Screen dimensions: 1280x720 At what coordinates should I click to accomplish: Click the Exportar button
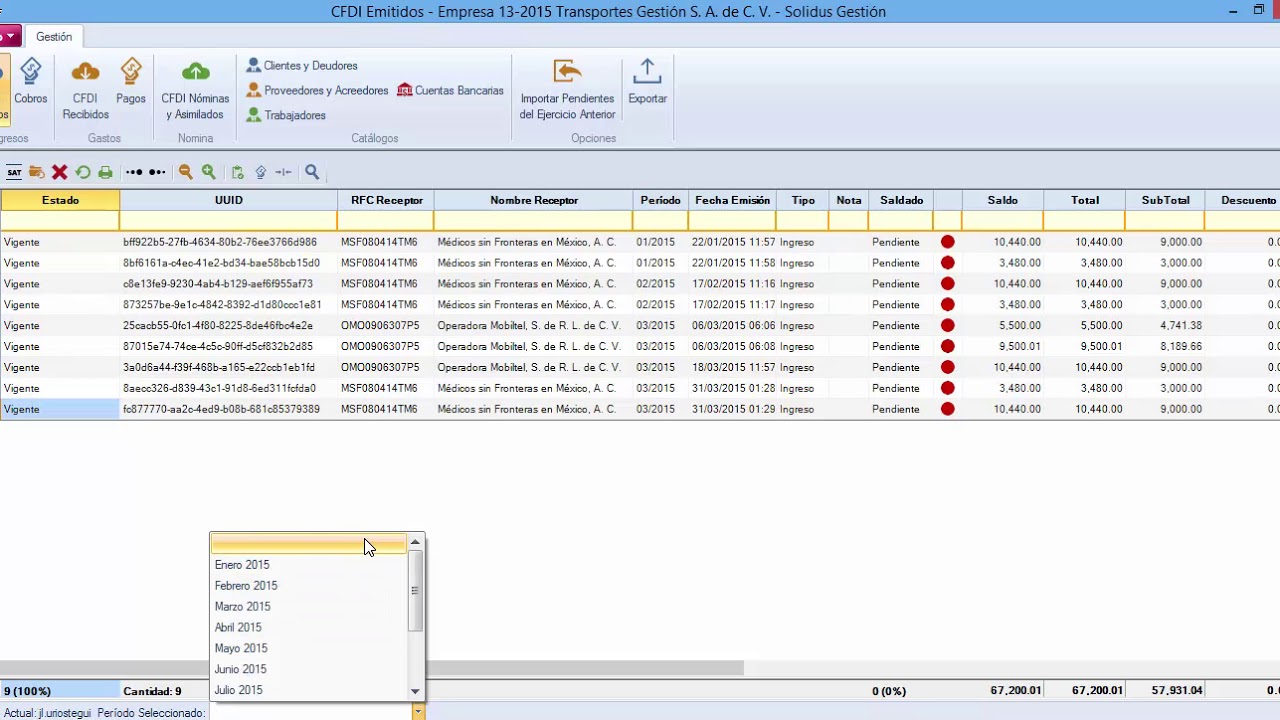click(647, 82)
